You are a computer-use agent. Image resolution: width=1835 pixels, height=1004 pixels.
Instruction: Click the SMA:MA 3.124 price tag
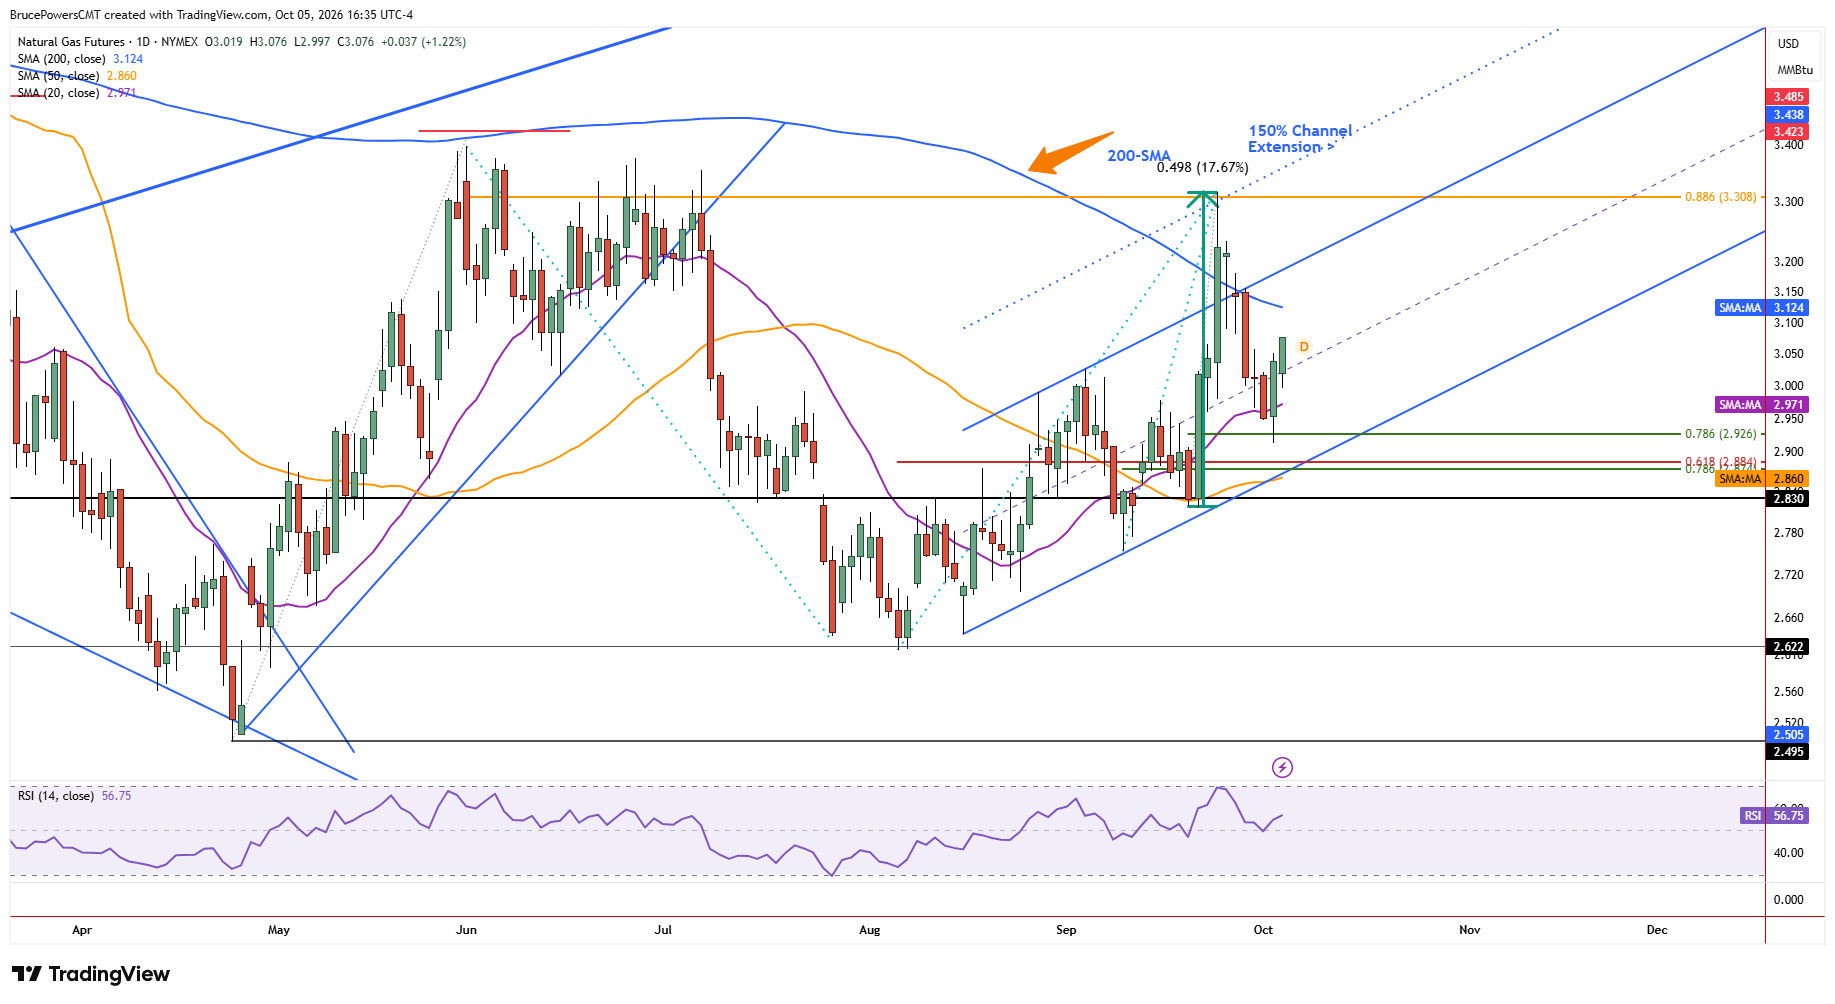click(x=1761, y=308)
